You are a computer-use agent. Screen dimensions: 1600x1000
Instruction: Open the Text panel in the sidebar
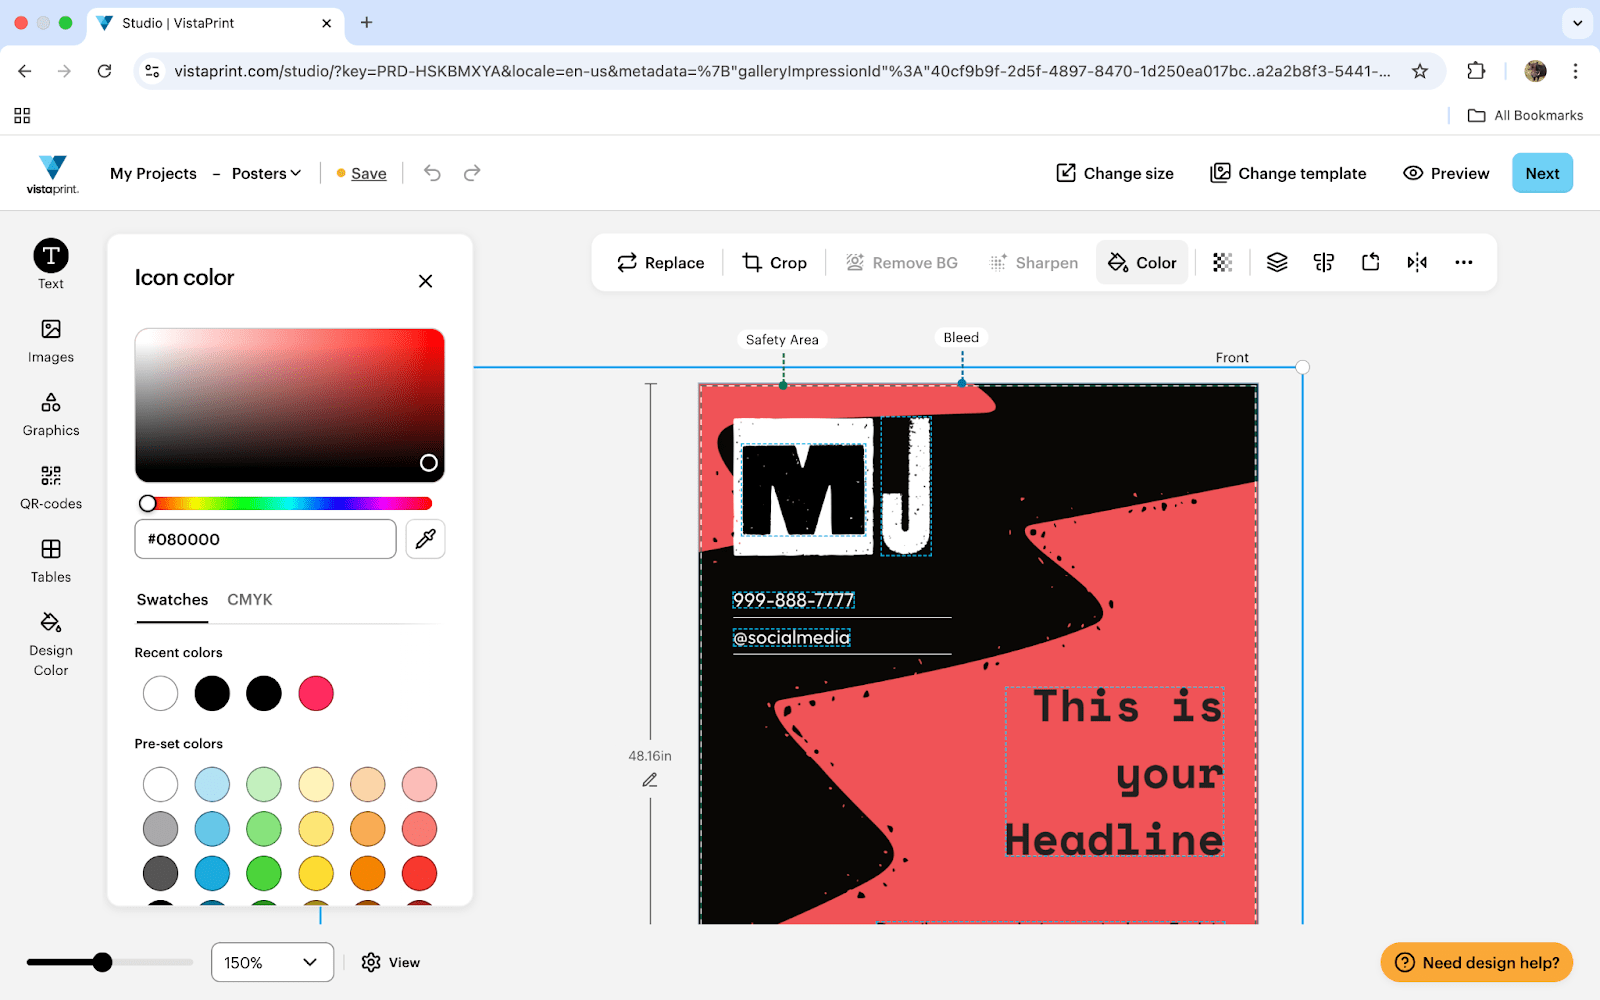click(x=50, y=263)
